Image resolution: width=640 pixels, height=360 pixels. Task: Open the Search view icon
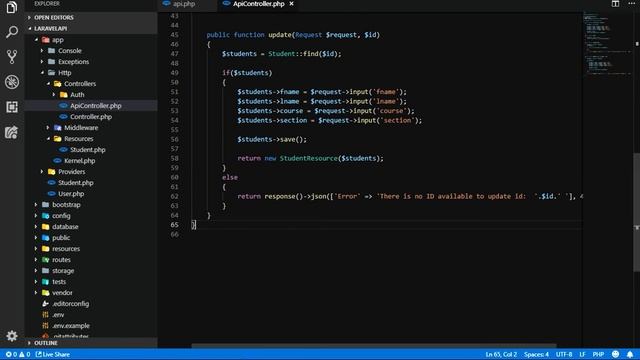coord(11,32)
